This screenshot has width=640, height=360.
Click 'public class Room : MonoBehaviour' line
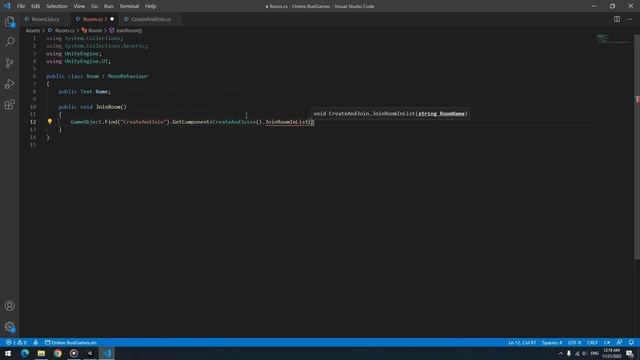click(97, 76)
